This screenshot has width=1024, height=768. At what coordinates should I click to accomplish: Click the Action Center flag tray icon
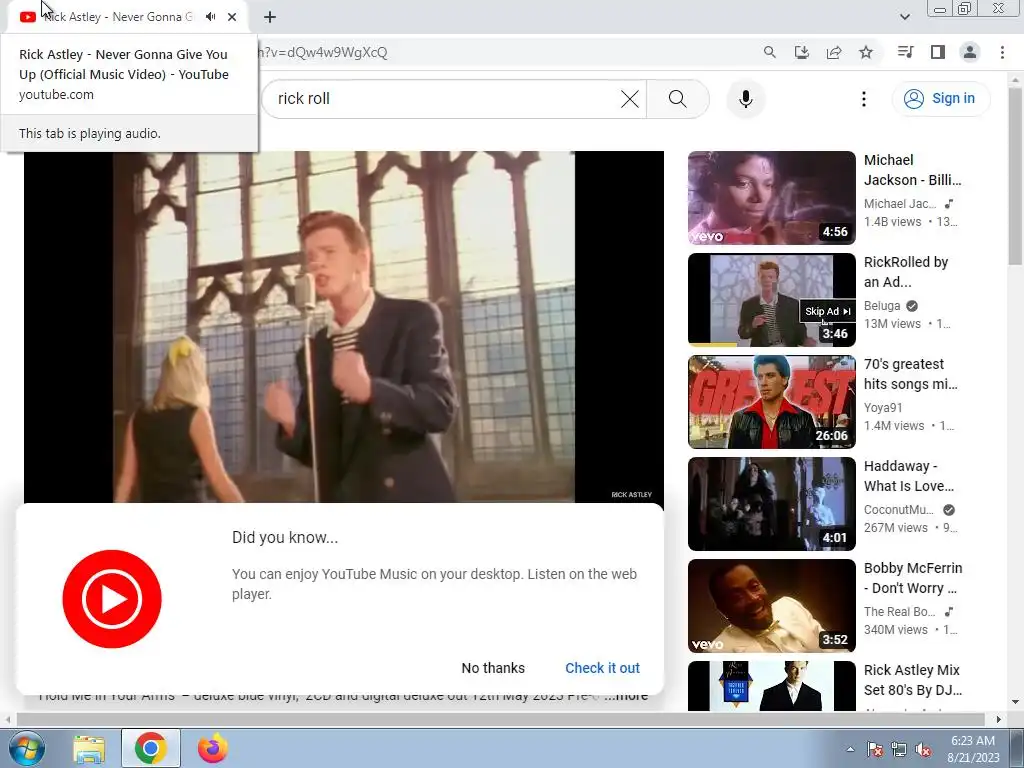tap(875, 749)
